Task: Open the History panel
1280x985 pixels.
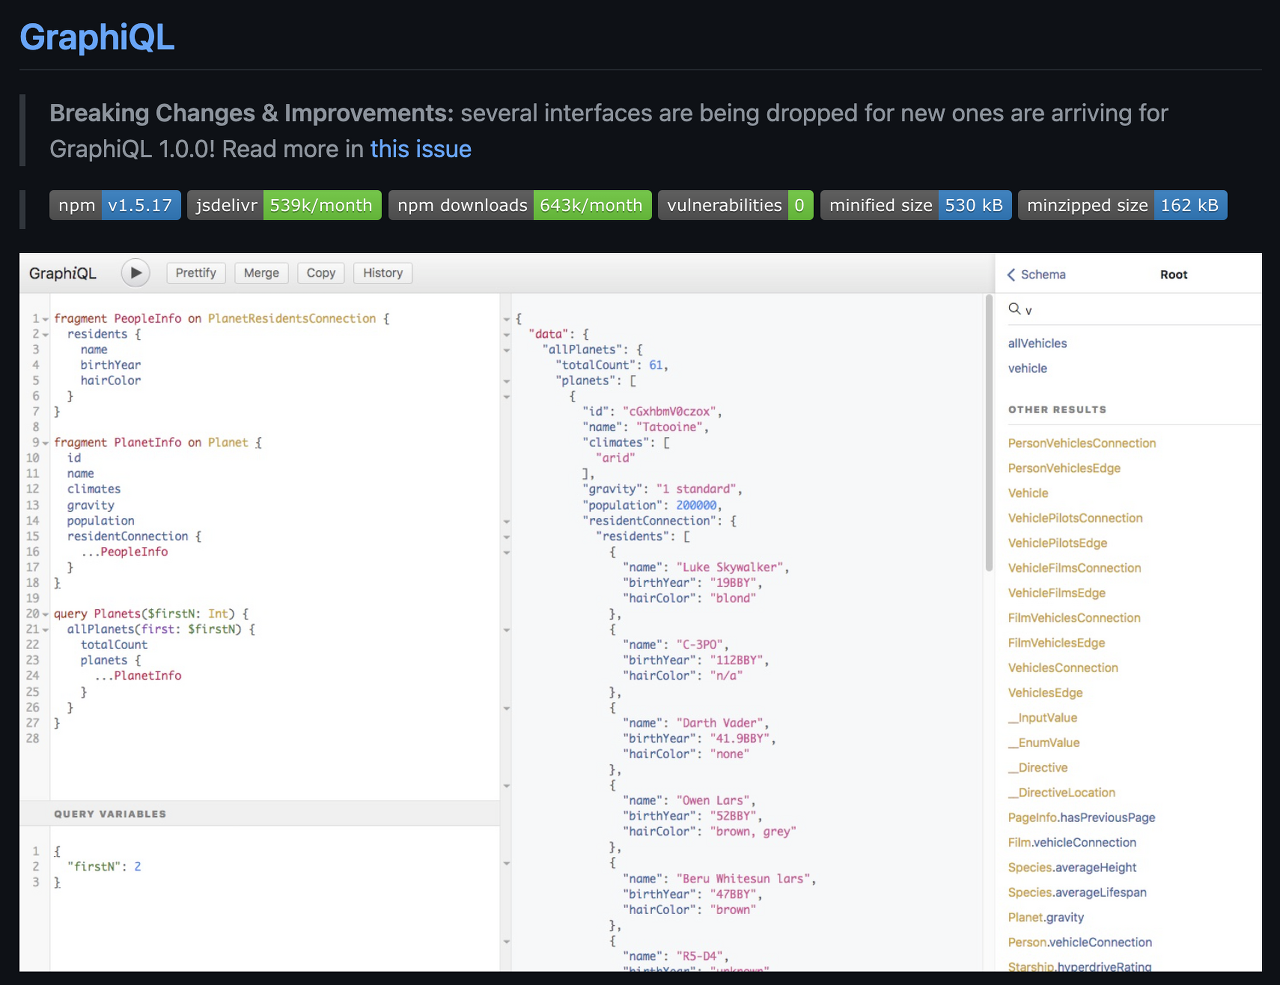Action: (383, 273)
